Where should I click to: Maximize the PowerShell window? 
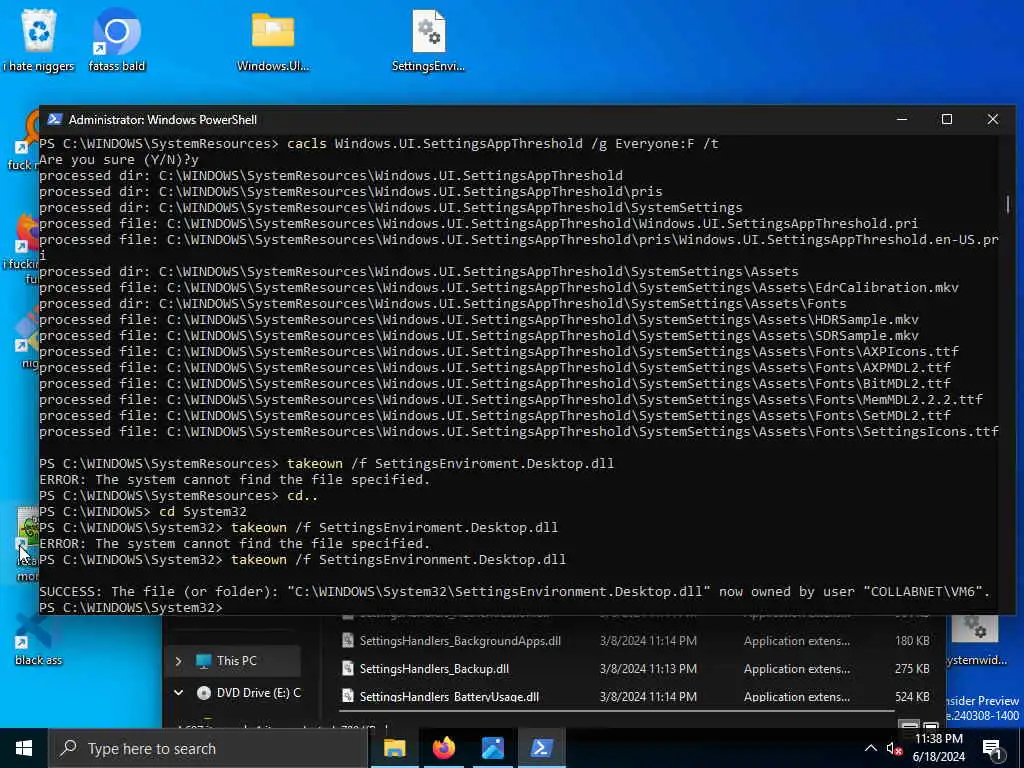947,120
